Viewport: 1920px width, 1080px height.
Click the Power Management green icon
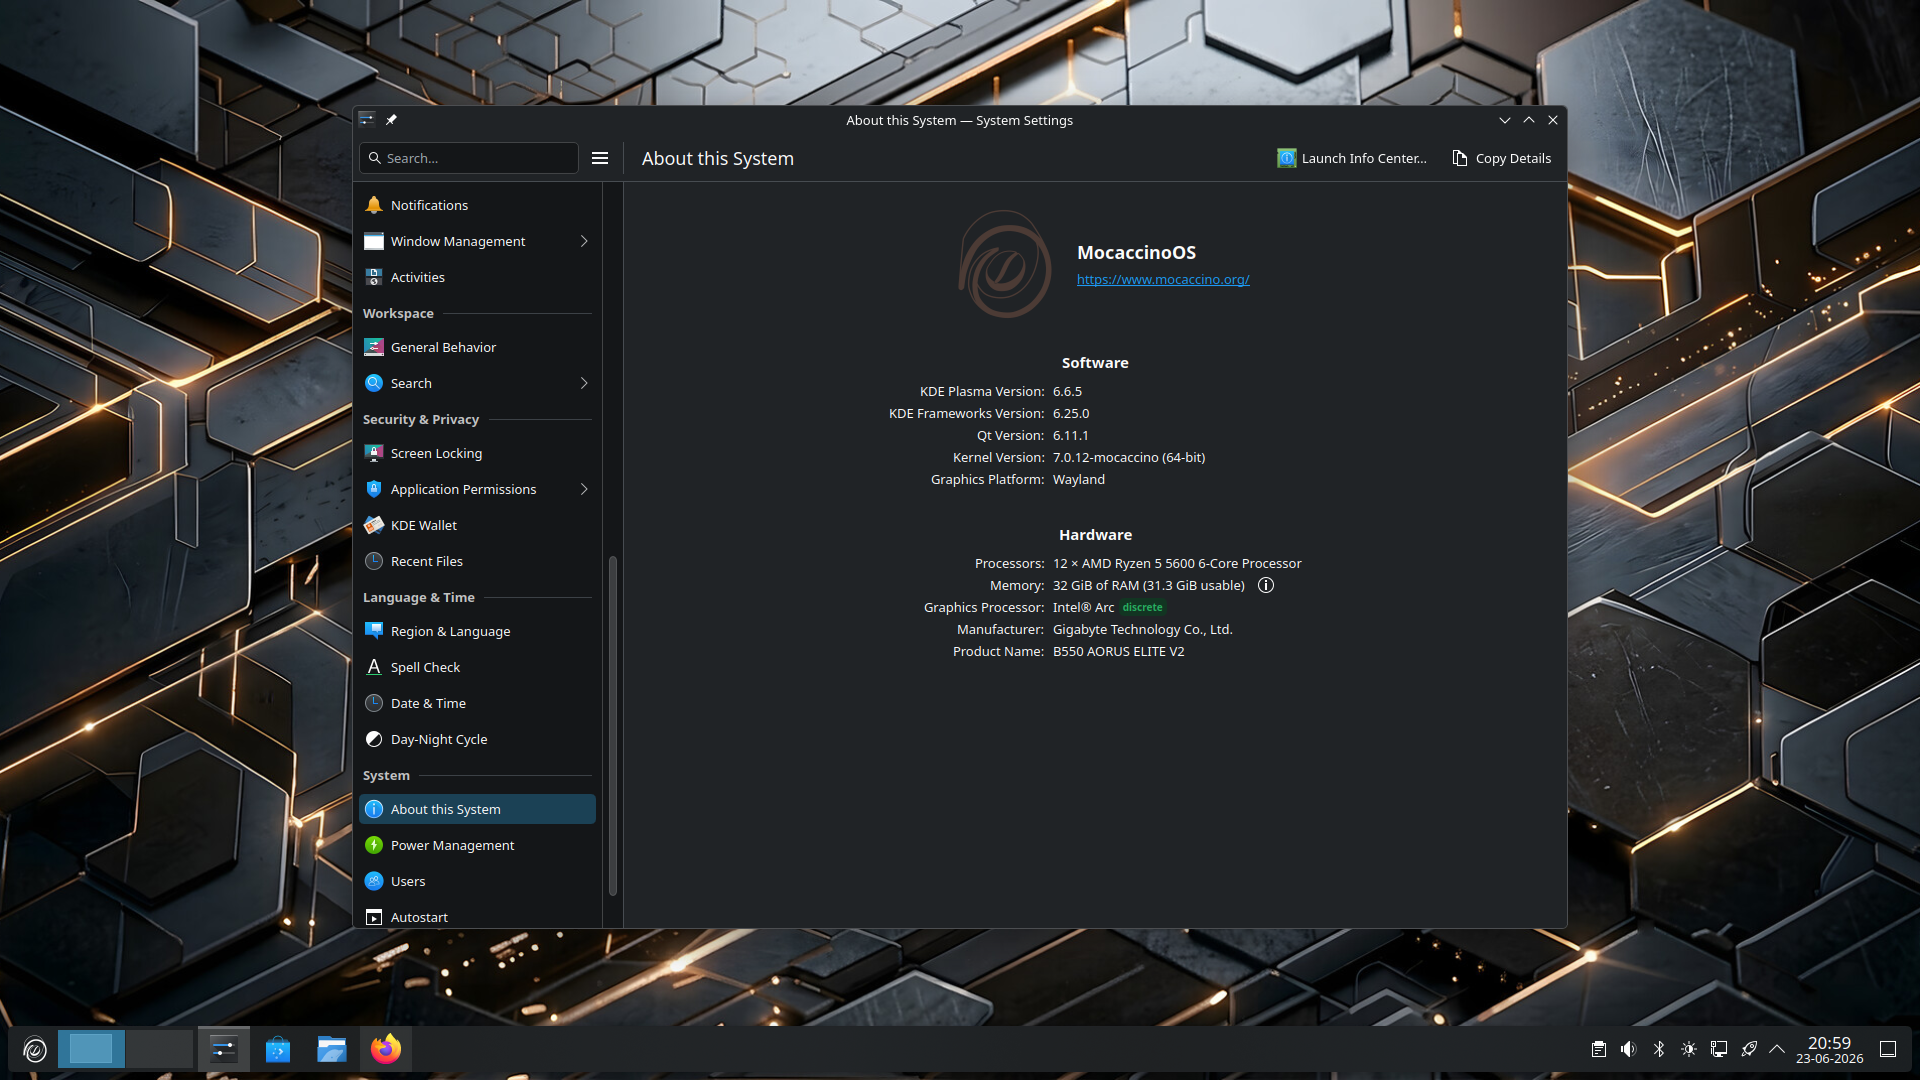[374, 845]
